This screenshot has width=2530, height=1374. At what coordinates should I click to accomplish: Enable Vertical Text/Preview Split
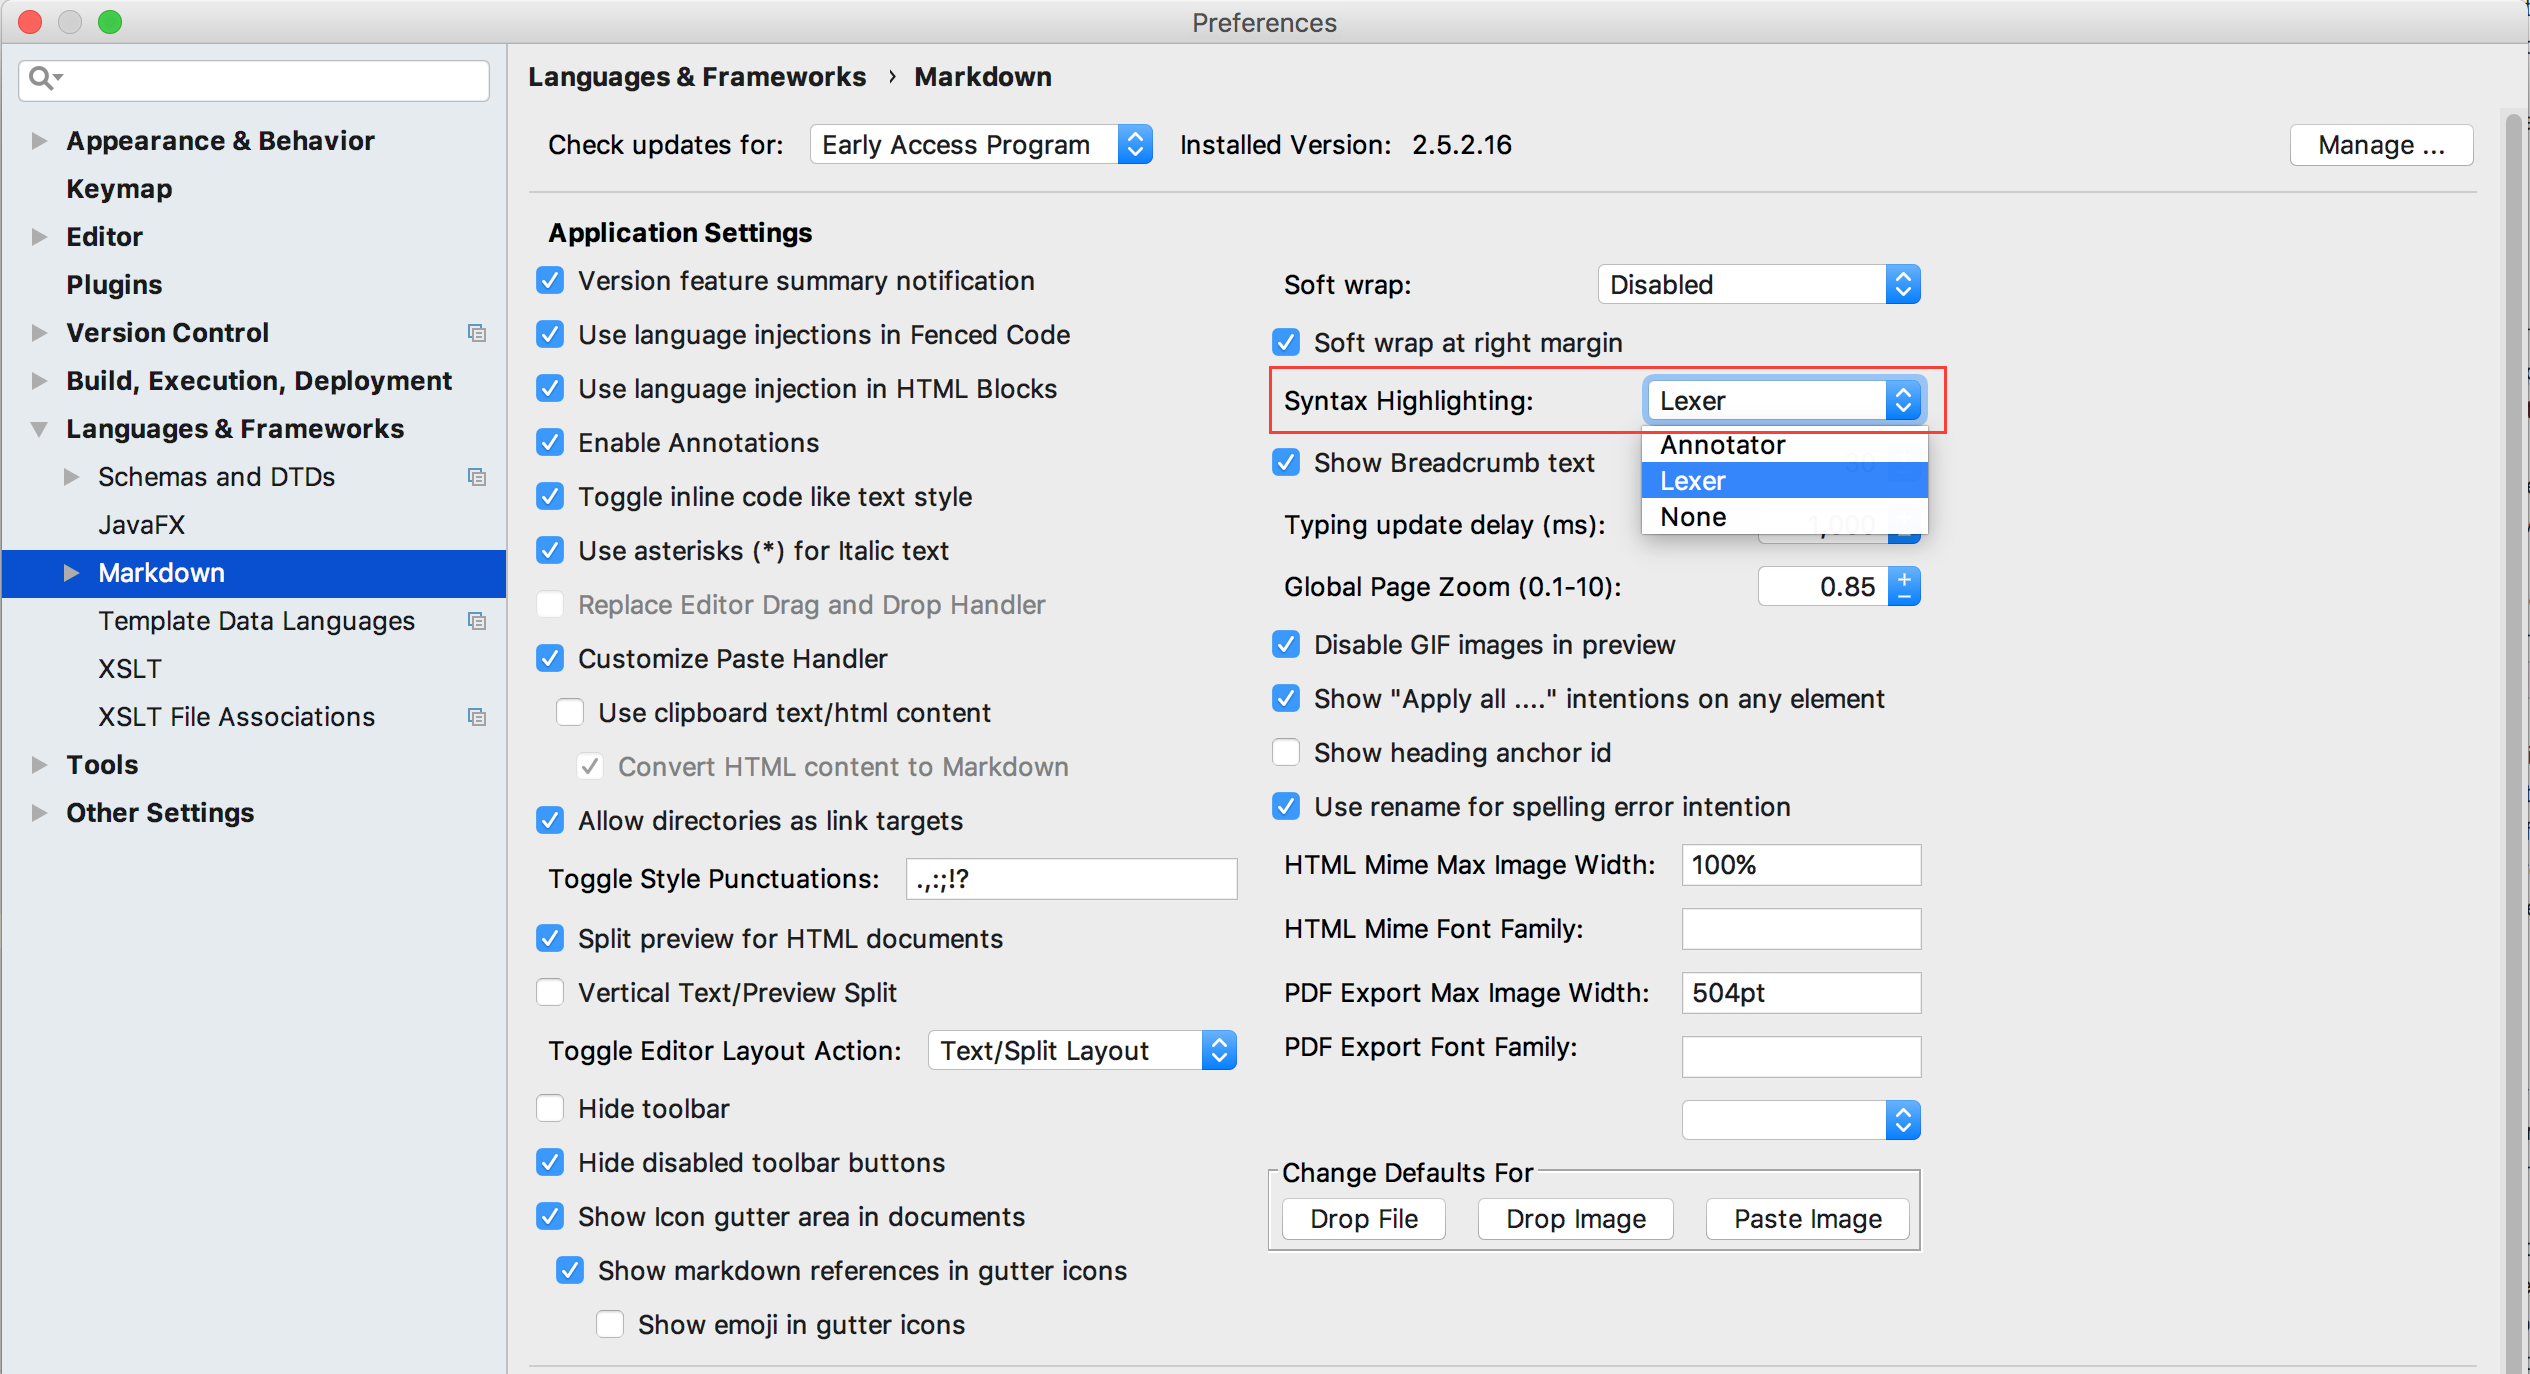click(x=550, y=992)
